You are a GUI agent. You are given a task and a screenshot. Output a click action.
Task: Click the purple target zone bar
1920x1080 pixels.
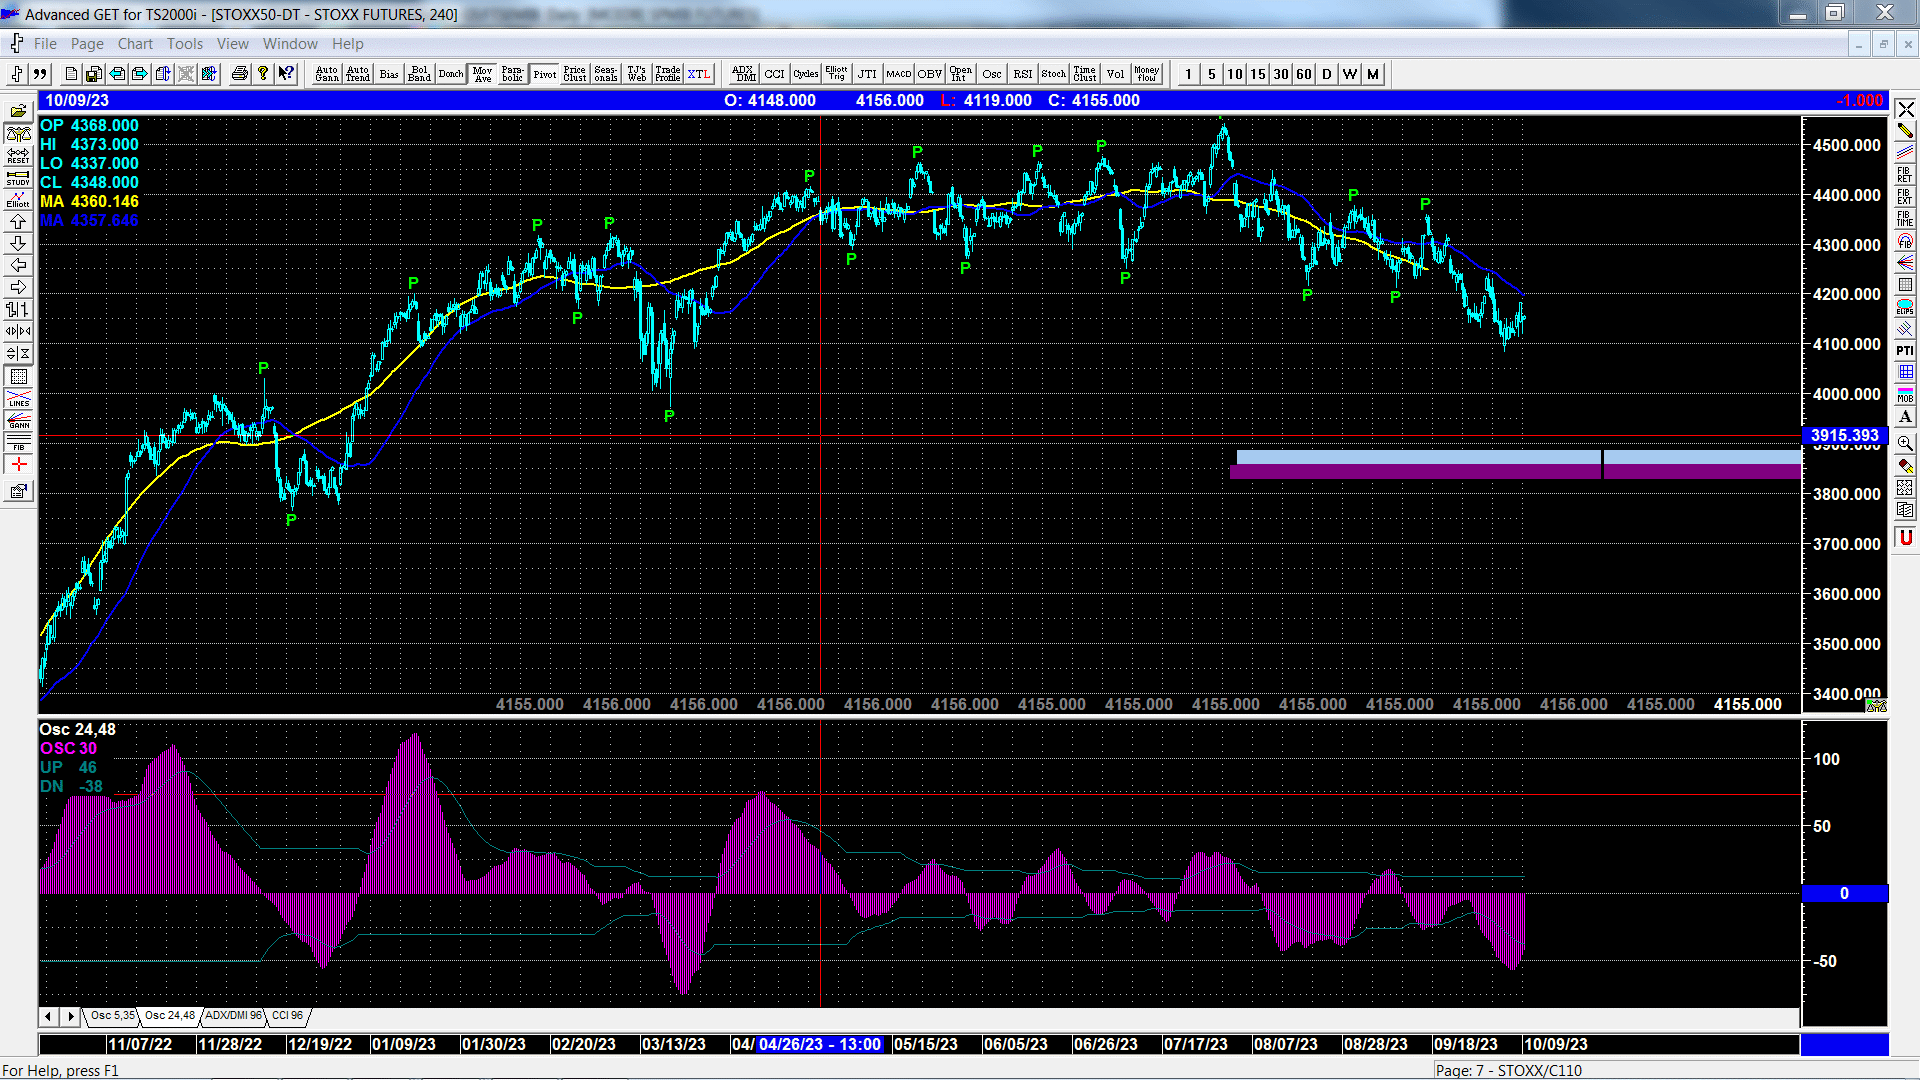(x=1515, y=472)
